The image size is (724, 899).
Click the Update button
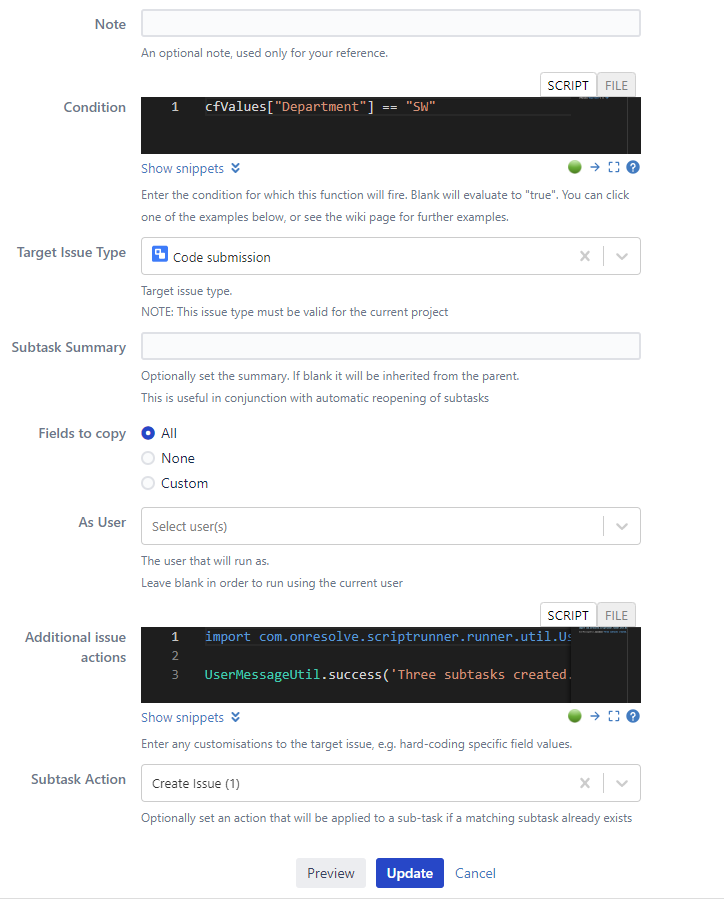tap(410, 873)
